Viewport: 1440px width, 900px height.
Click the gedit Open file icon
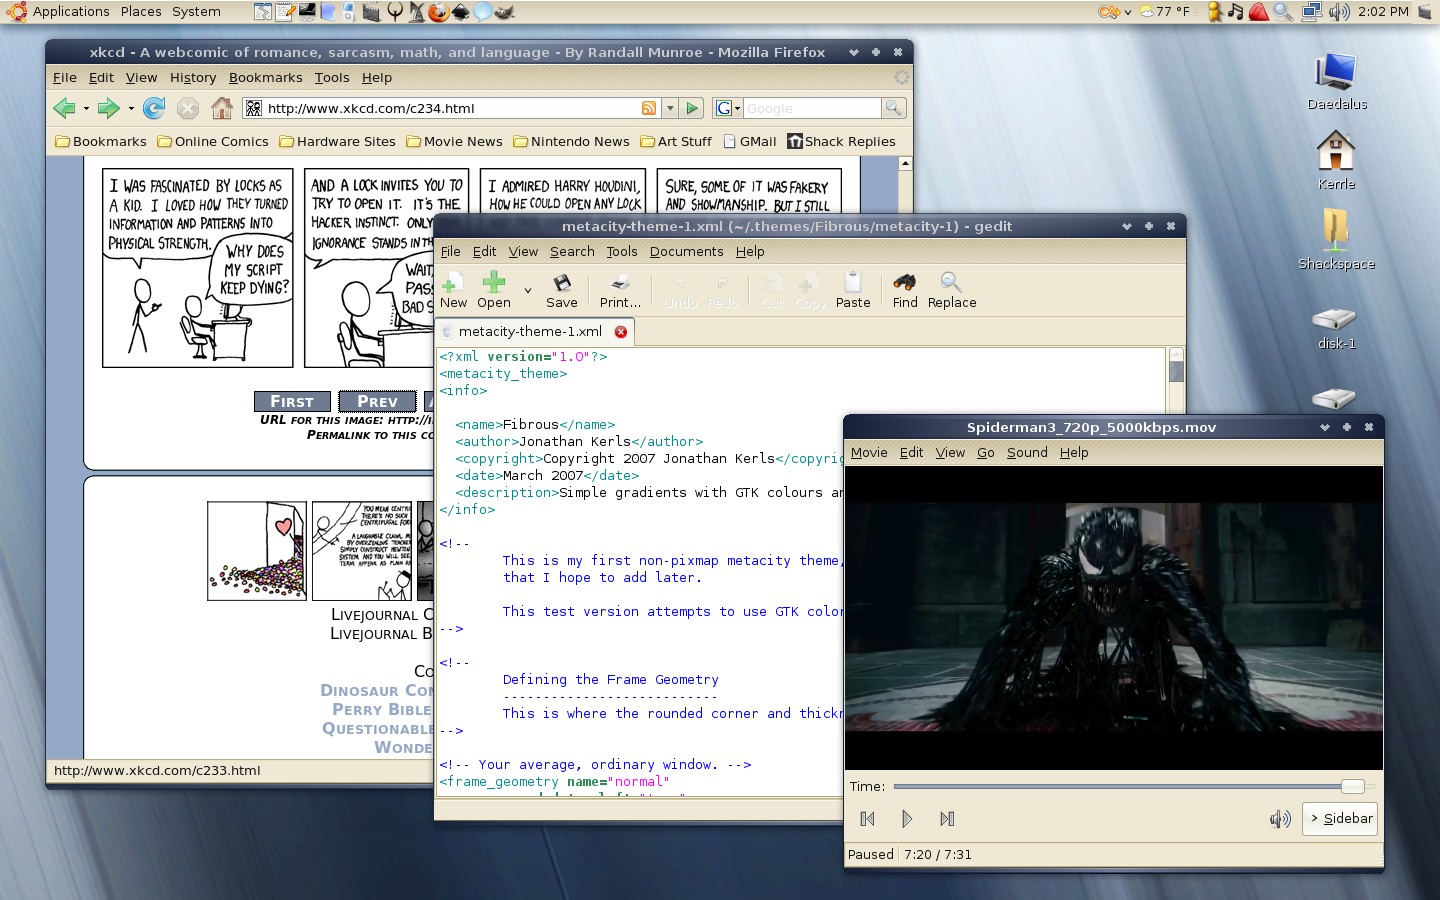tap(494, 289)
